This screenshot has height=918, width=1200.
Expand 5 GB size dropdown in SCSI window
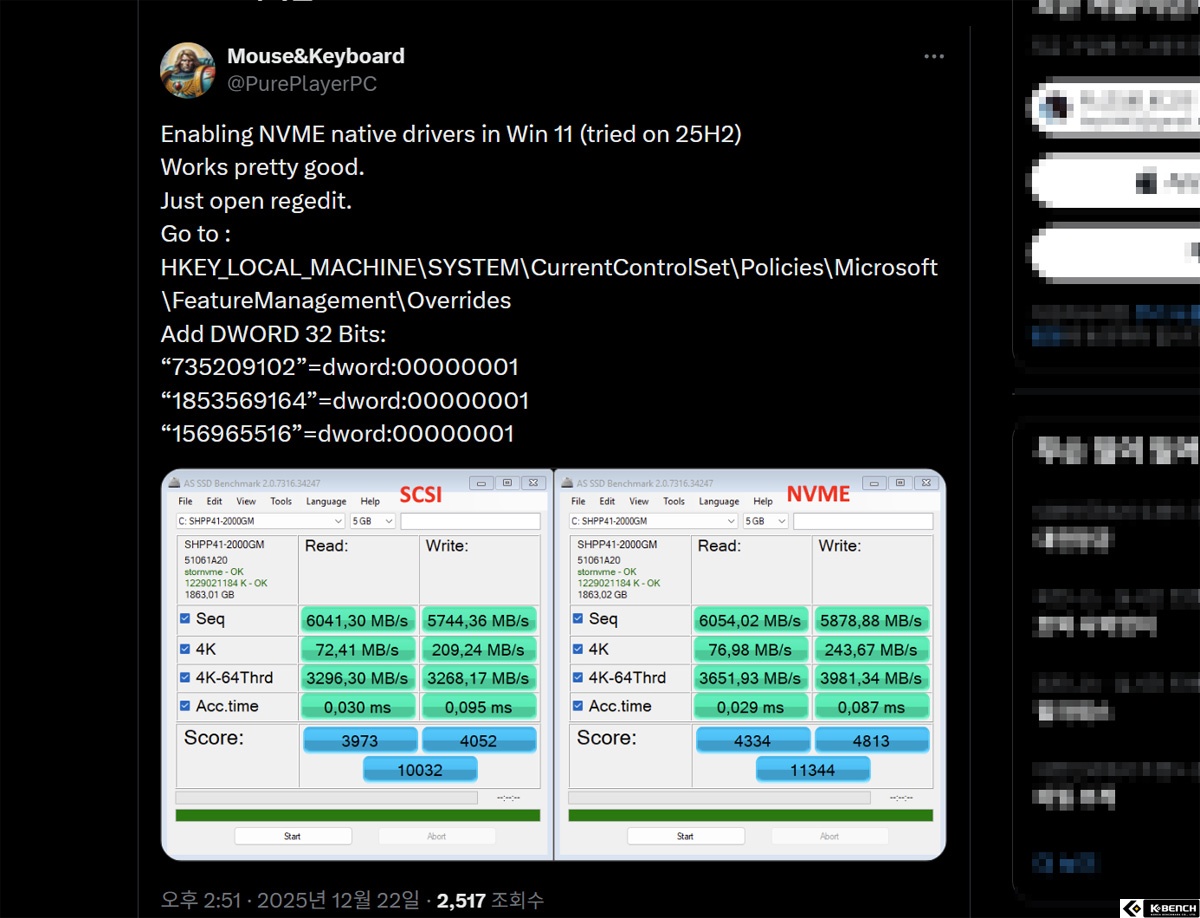tap(371, 521)
